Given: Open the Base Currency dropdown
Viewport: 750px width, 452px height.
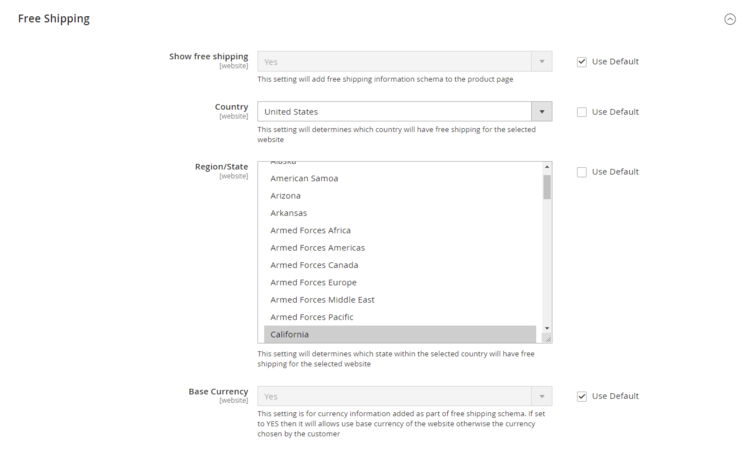Looking at the screenshot, I should pos(404,396).
